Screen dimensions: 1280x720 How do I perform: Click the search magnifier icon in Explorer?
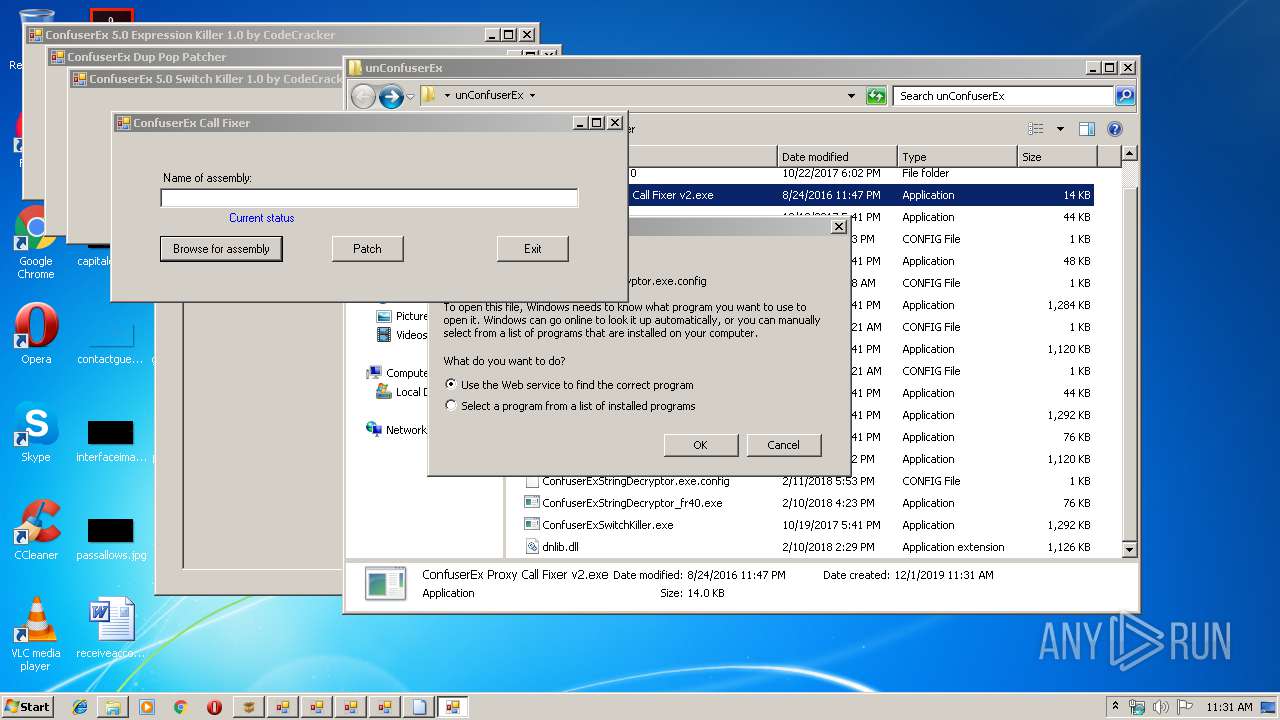(x=1125, y=96)
